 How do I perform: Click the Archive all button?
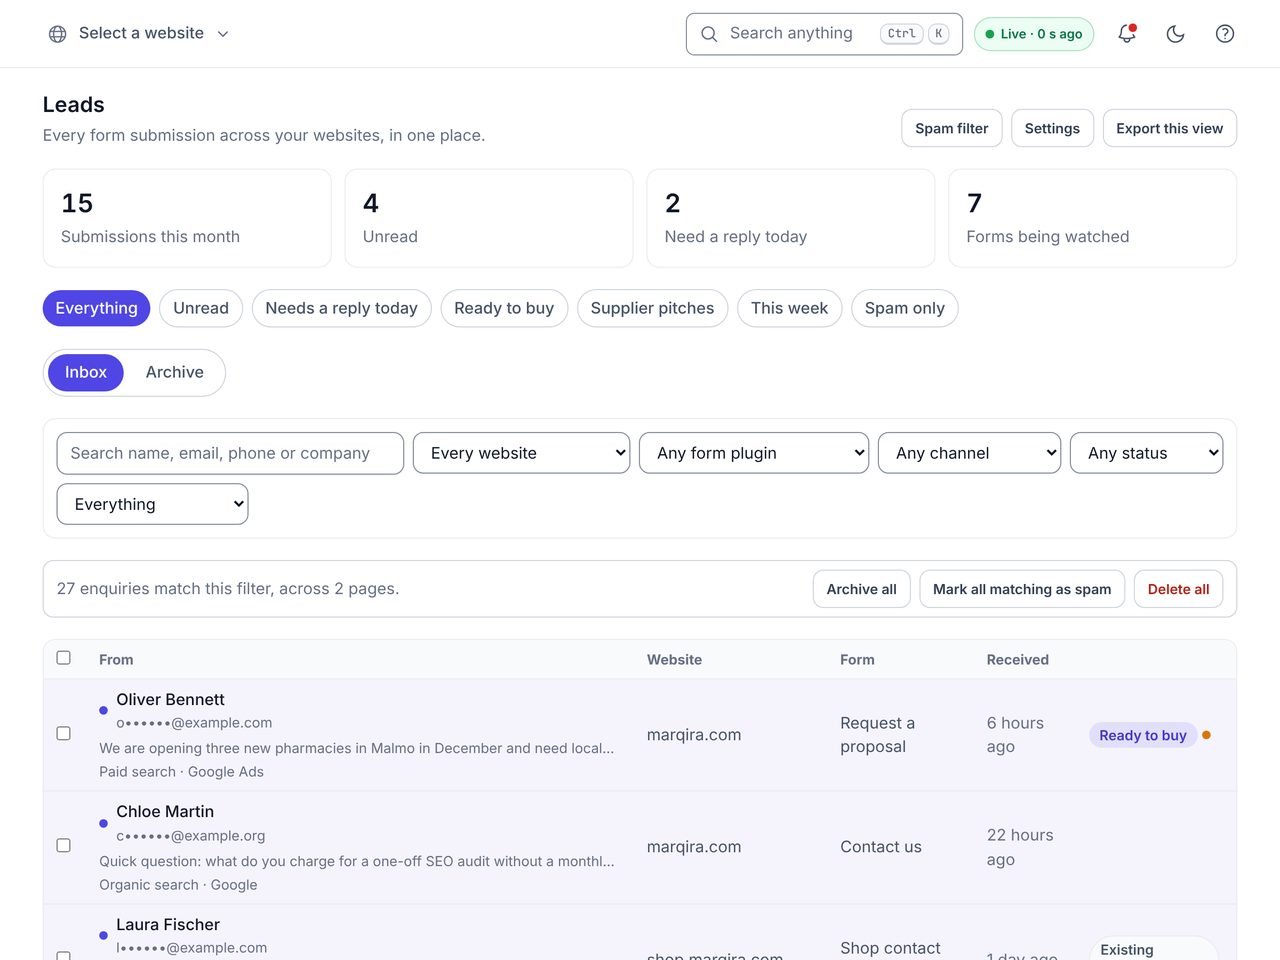click(861, 589)
